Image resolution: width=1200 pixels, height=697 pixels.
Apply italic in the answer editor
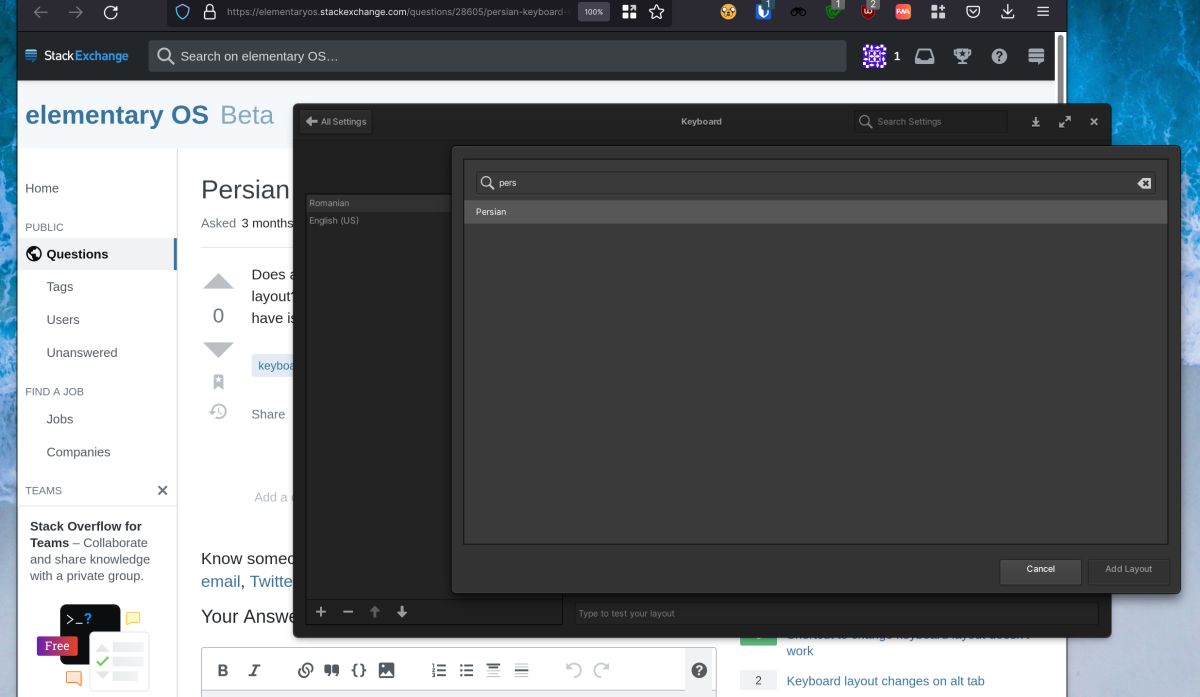(254, 670)
